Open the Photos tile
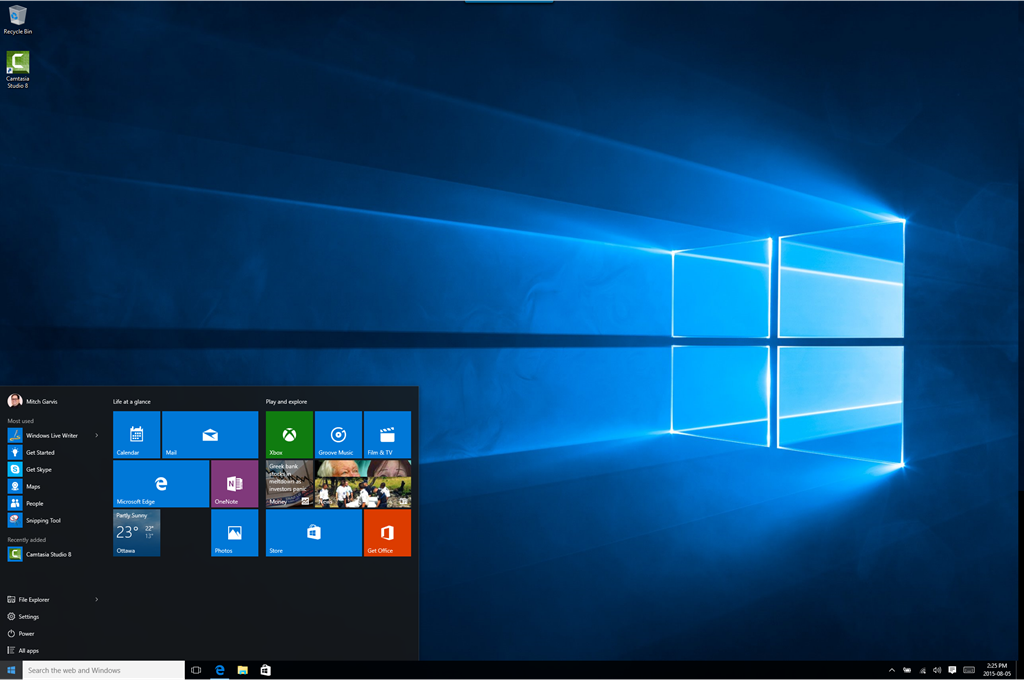Image resolution: width=1024 pixels, height=680 pixels. [x=234, y=532]
